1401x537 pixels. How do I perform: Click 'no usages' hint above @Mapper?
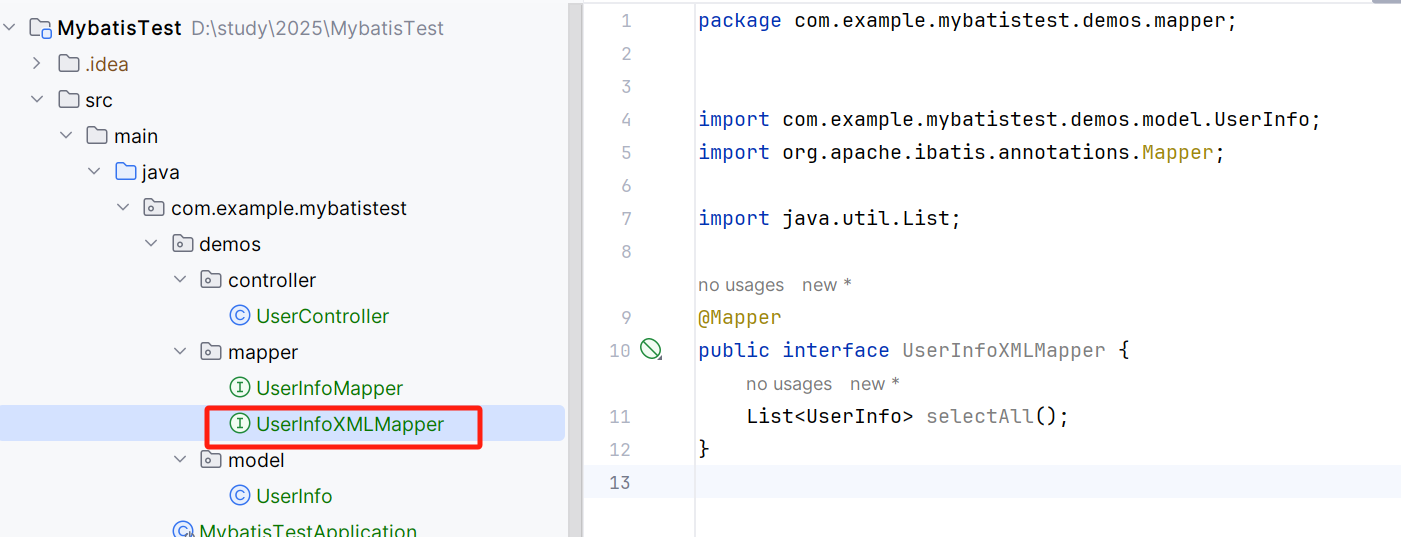click(x=741, y=285)
